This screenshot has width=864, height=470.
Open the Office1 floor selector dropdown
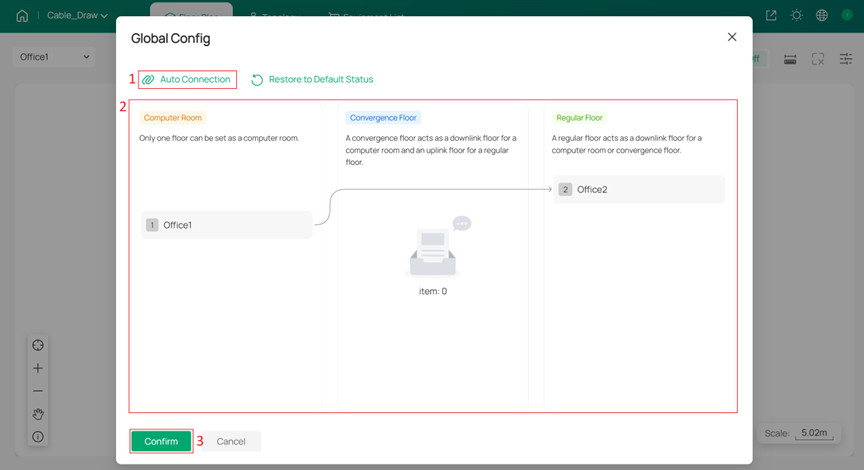pos(53,57)
